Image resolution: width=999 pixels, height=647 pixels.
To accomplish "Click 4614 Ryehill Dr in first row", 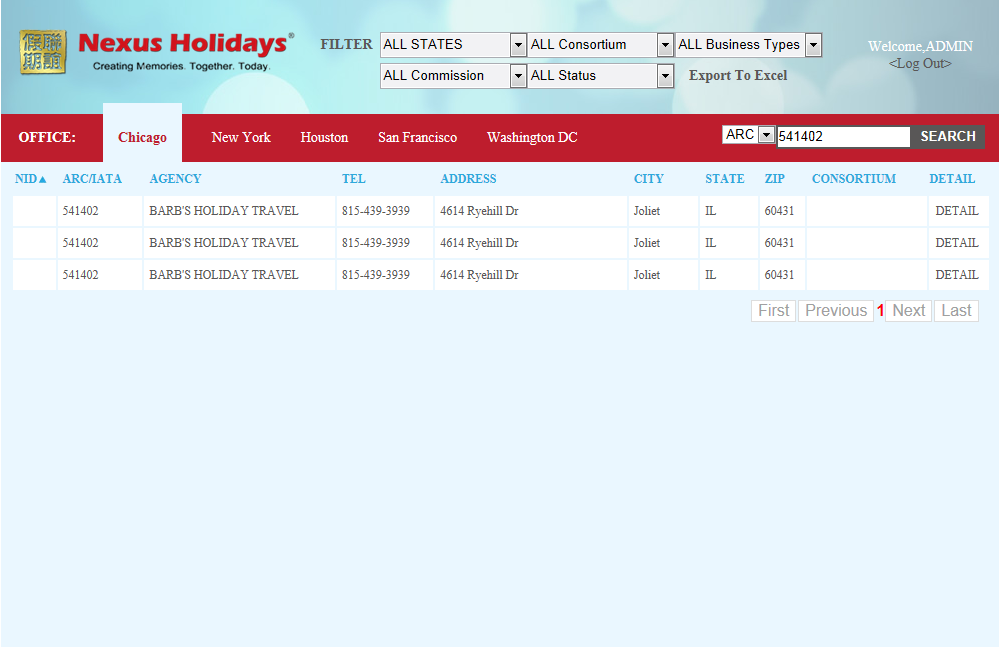I will coord(479,211).
